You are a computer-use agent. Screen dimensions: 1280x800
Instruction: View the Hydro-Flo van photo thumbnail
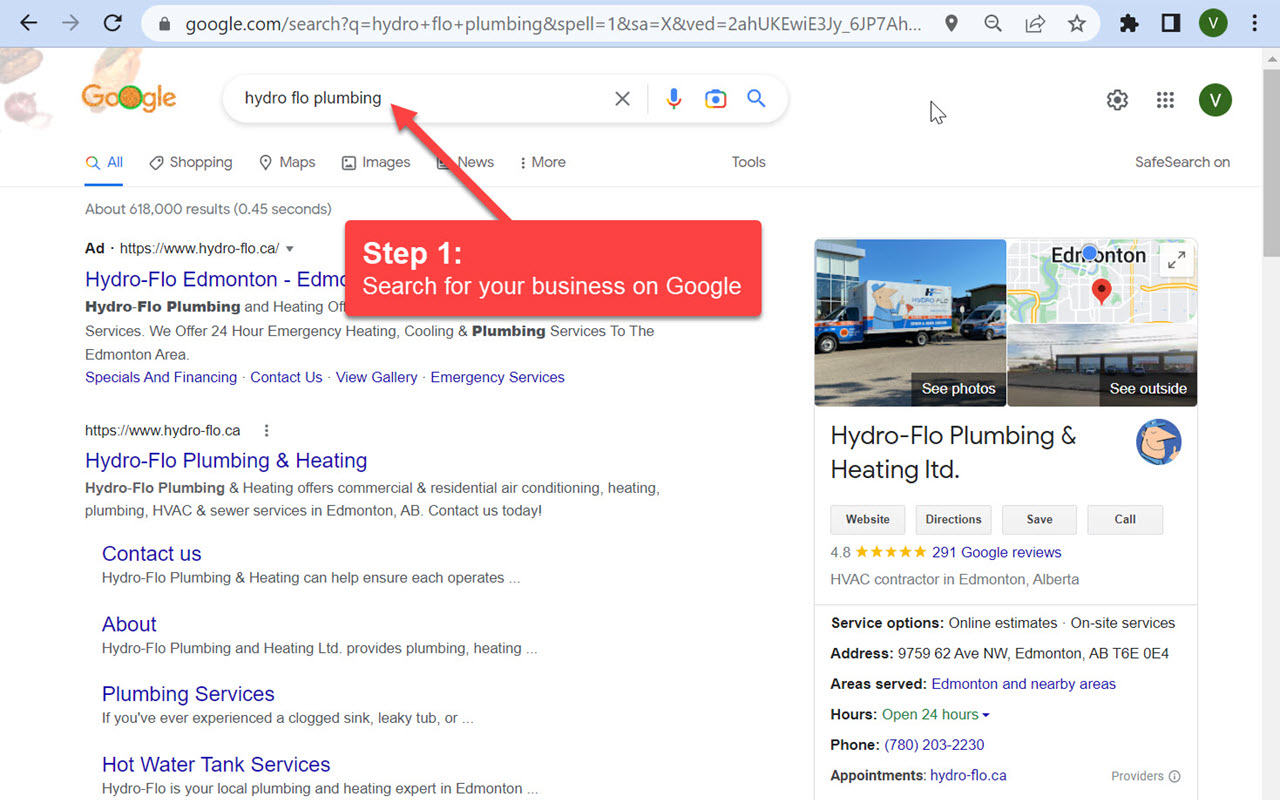(909, 322)
